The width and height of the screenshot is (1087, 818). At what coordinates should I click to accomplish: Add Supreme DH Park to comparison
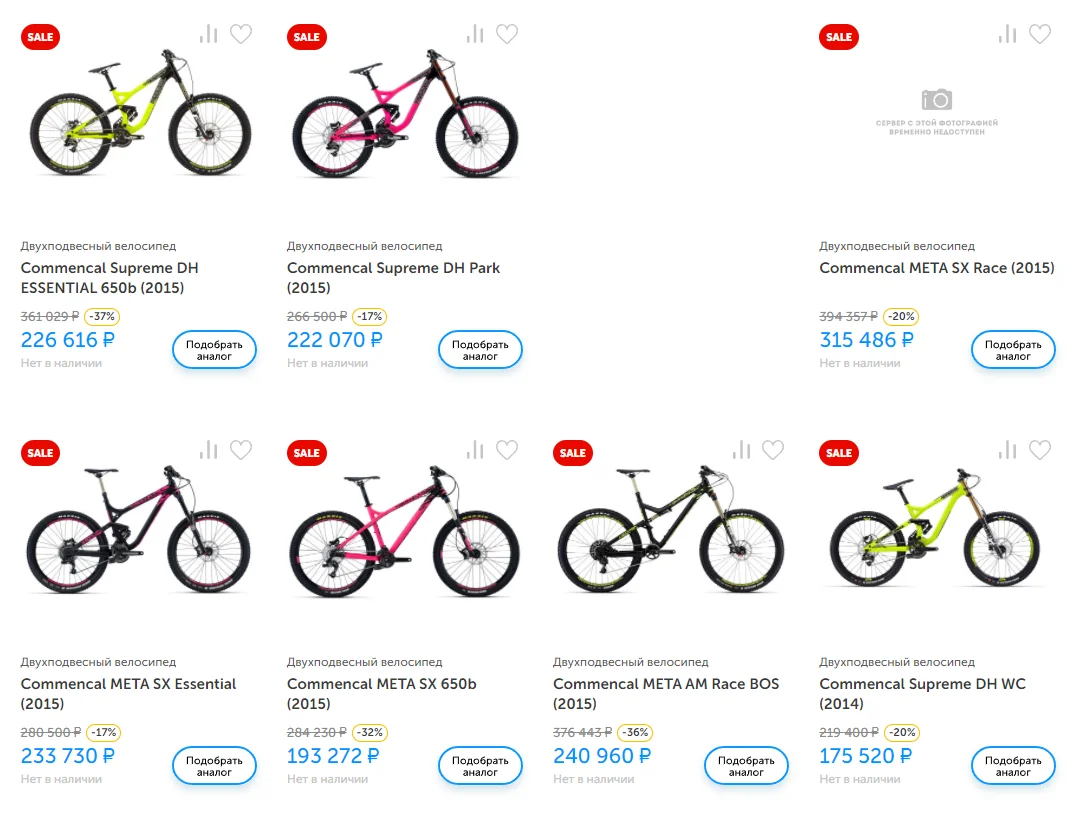coord(474,35)
